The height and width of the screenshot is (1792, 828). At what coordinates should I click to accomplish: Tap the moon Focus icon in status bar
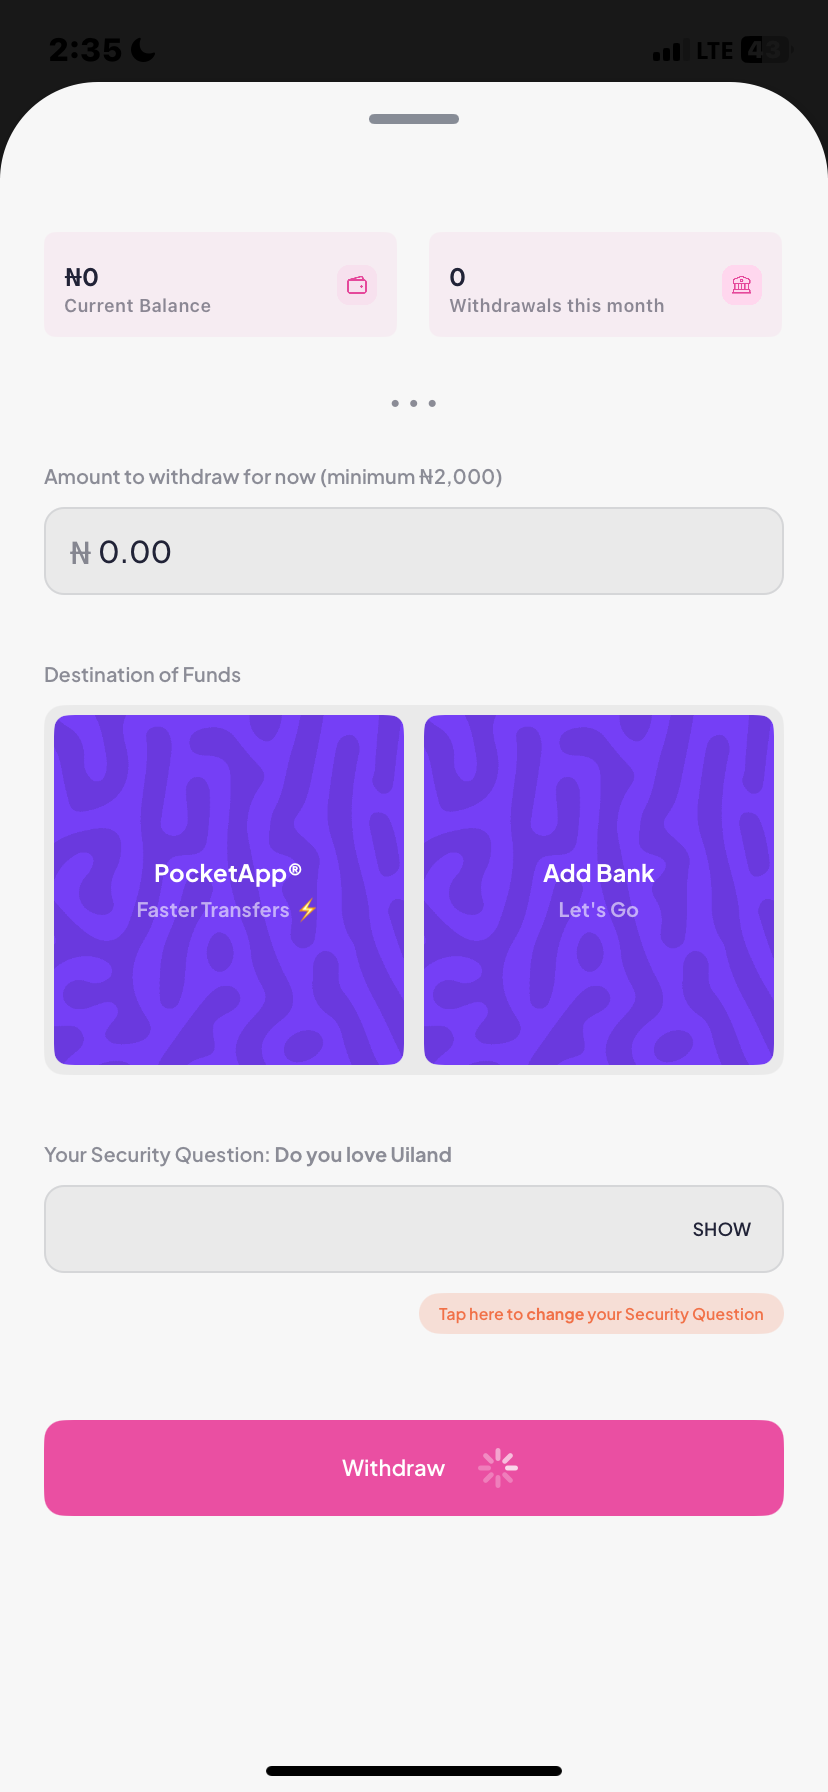click(144, 50)
